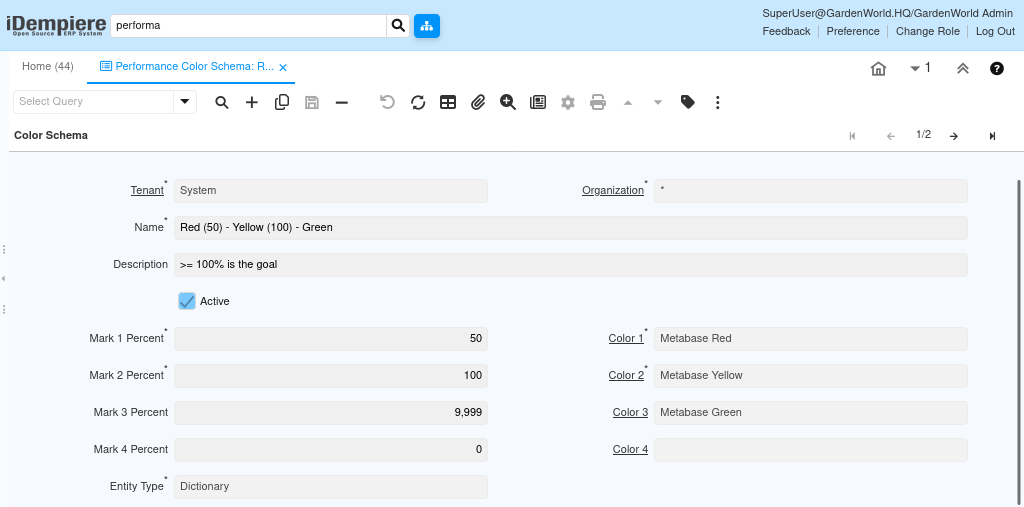Image resolution: width=1024 pixels, height=507 pixels.
Task: Click the Mark 1 Percent field
Action: [330, 339]
